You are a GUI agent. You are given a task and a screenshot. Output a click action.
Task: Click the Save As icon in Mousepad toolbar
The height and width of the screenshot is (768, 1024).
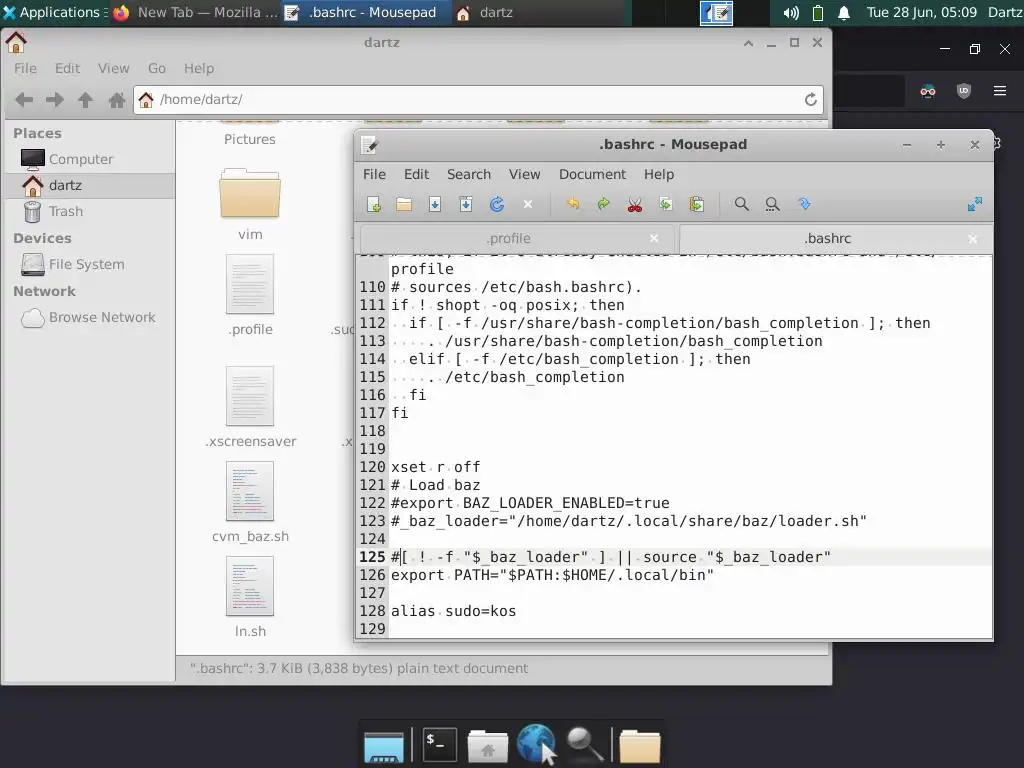[x=466, y=204]
